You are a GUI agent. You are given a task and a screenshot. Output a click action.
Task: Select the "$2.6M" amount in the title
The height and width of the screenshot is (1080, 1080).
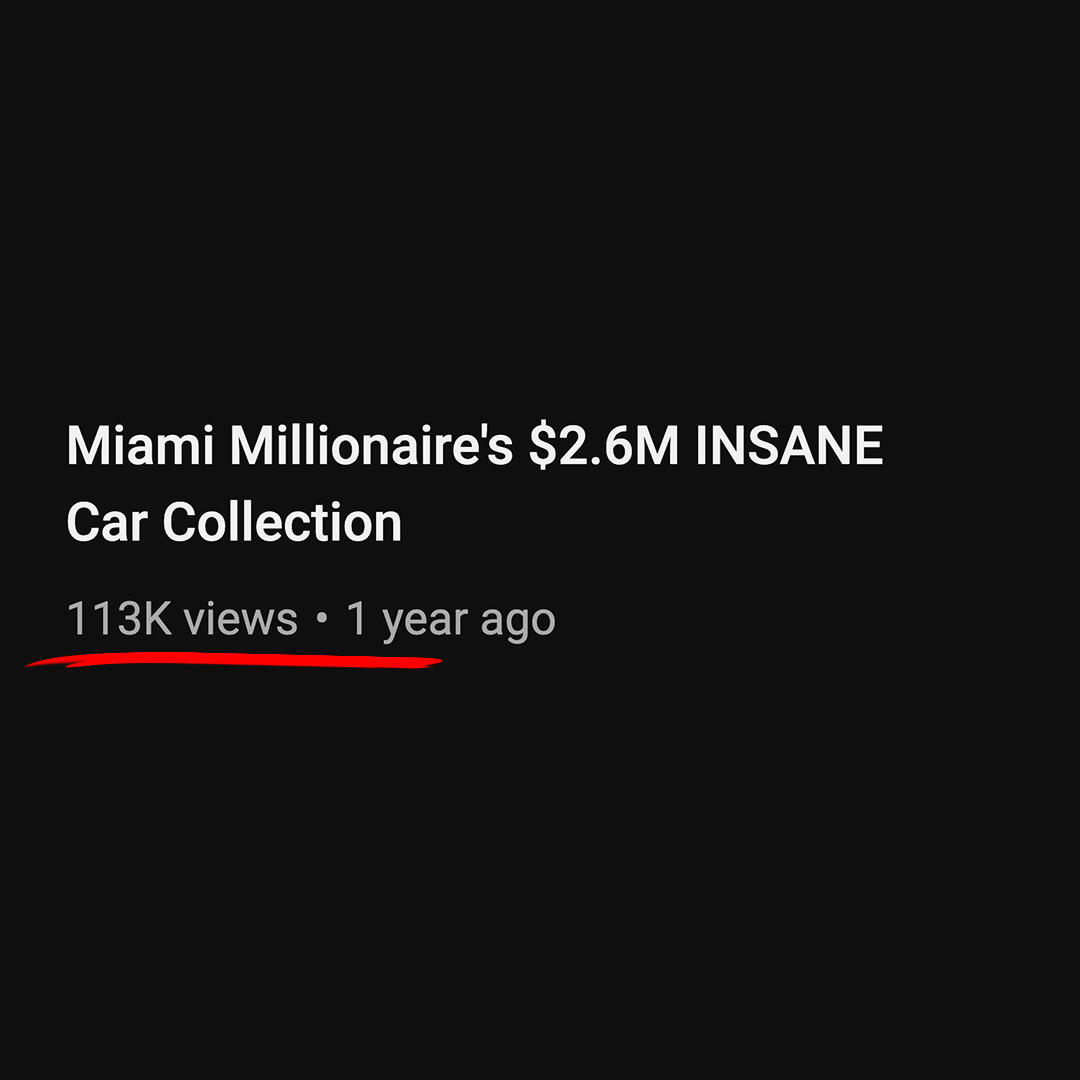[x=604, y=446]
